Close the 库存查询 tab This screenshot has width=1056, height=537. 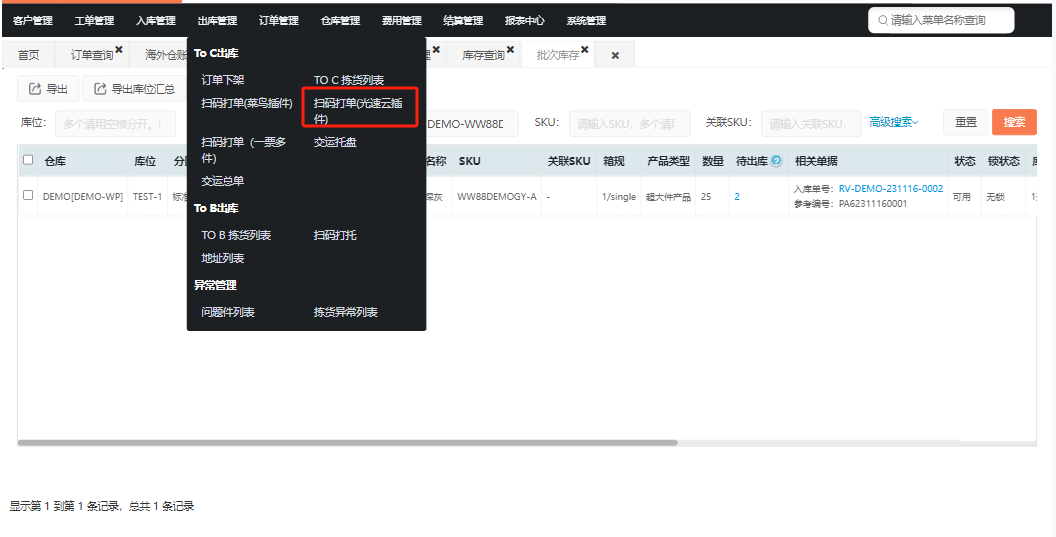510,50
